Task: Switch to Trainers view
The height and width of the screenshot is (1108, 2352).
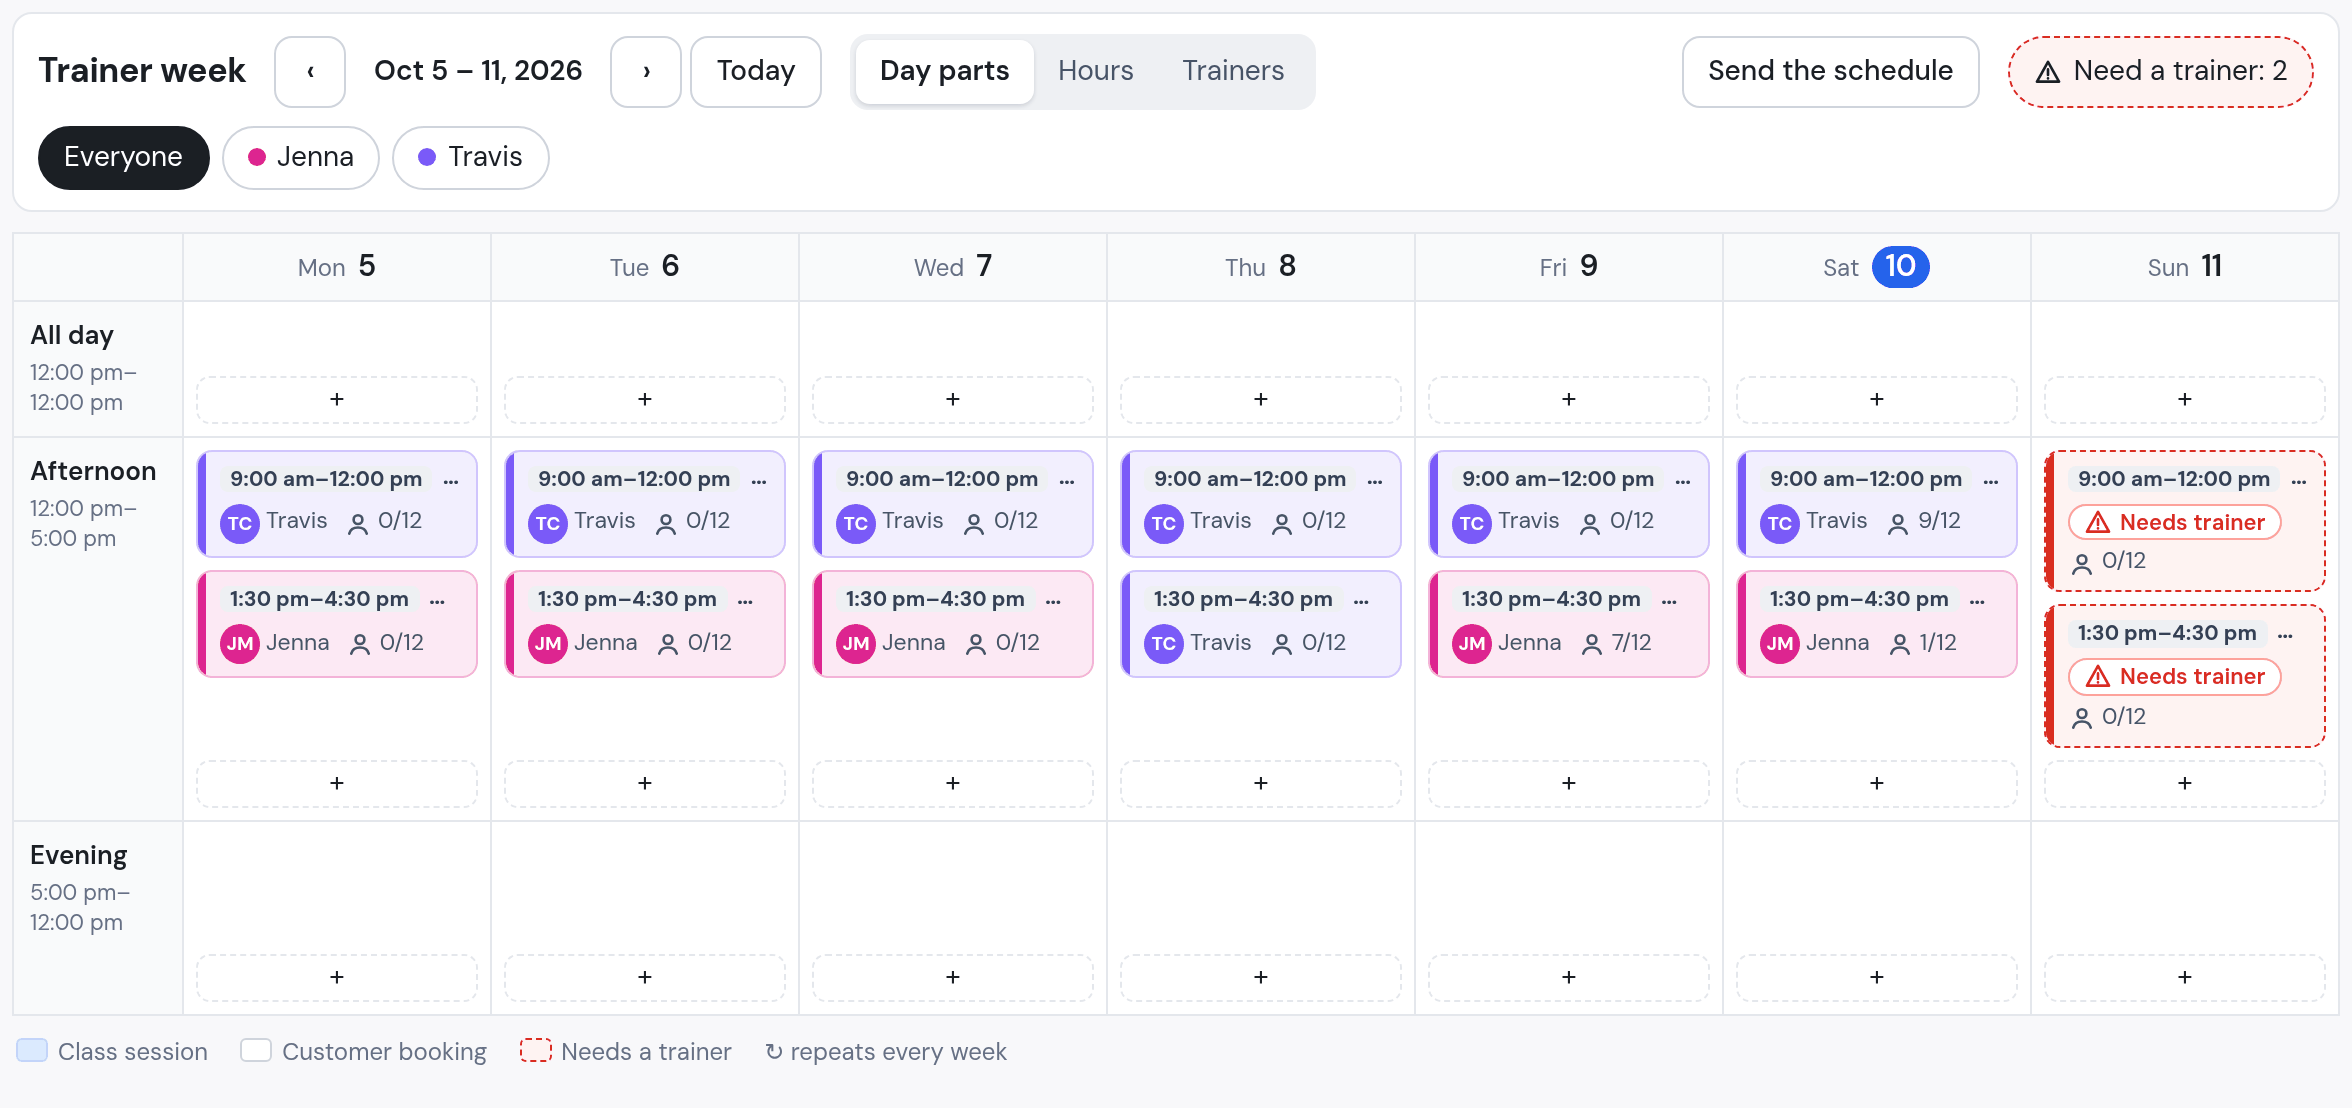Action: click(x=1233, y=71)
